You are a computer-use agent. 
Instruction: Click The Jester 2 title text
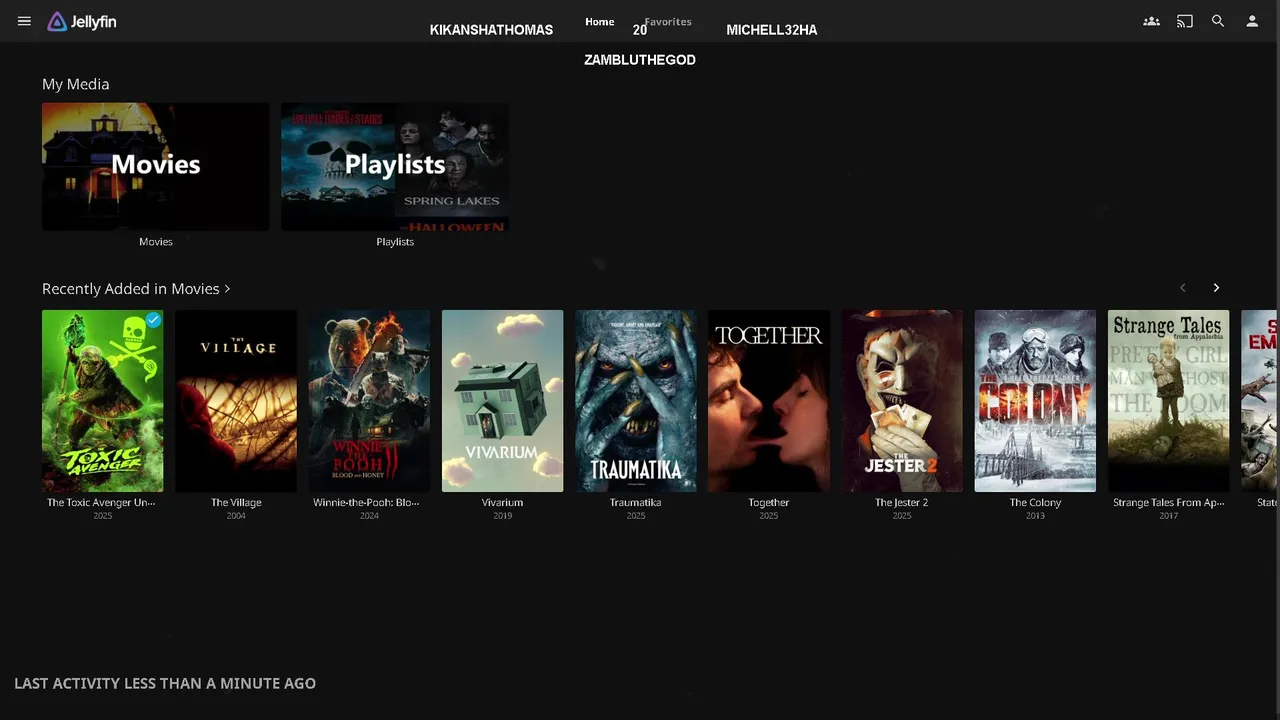pos(902,503)
